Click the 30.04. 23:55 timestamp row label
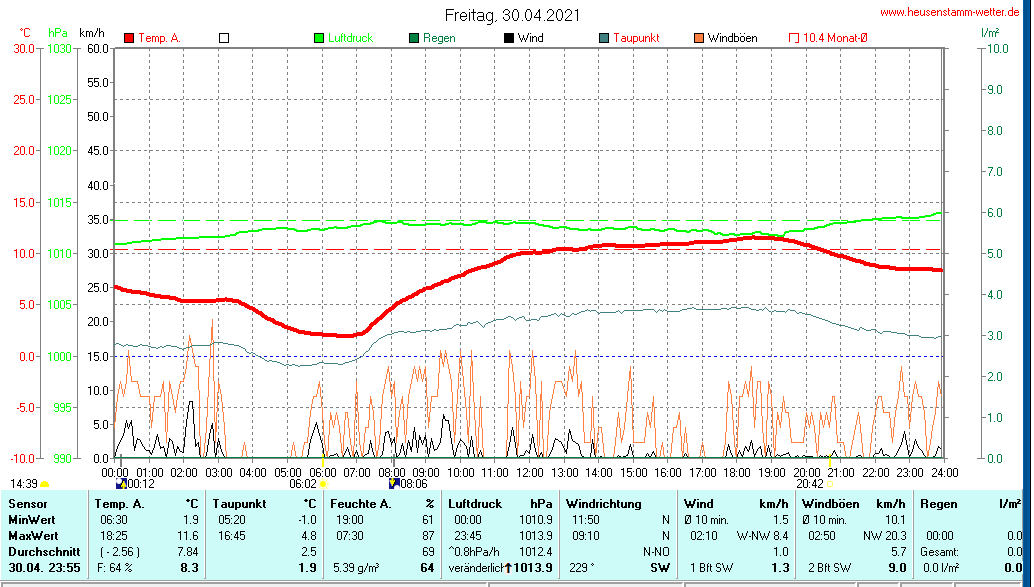 tap(44, 568)
